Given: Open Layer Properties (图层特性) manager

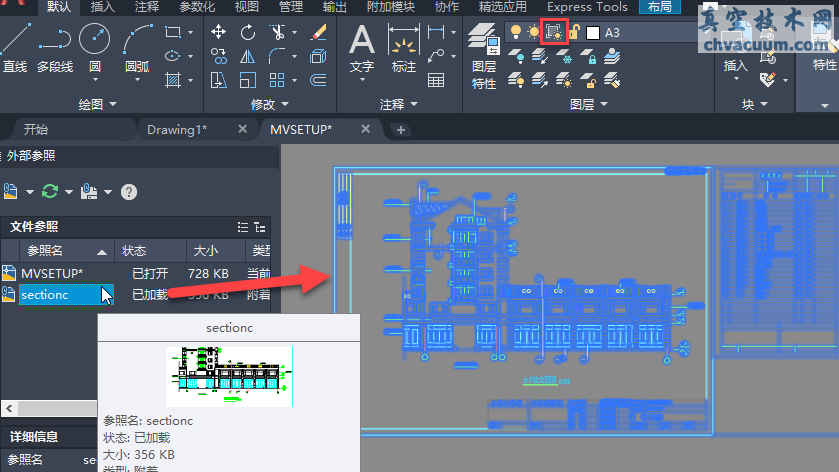Looking at the screenshot, I should point(484,56).
